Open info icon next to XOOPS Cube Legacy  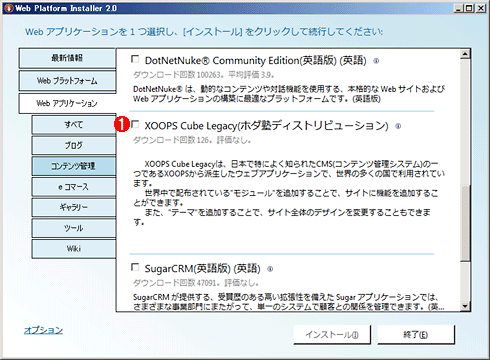pos(398,126)
